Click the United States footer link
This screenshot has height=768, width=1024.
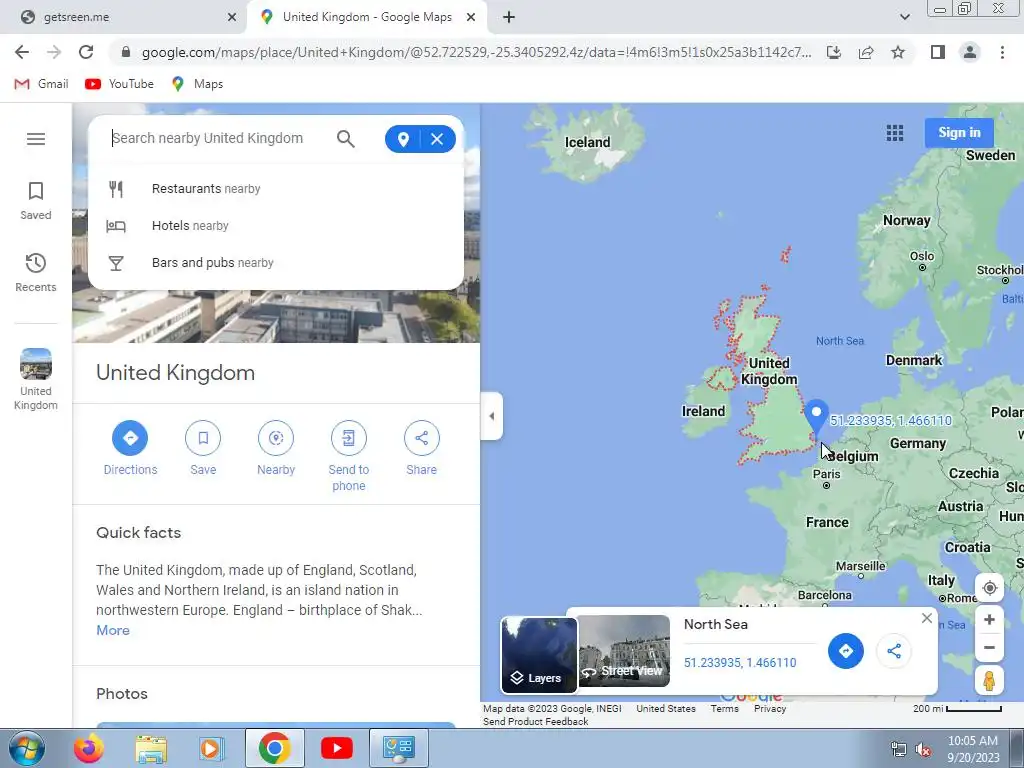click(665, 709)
